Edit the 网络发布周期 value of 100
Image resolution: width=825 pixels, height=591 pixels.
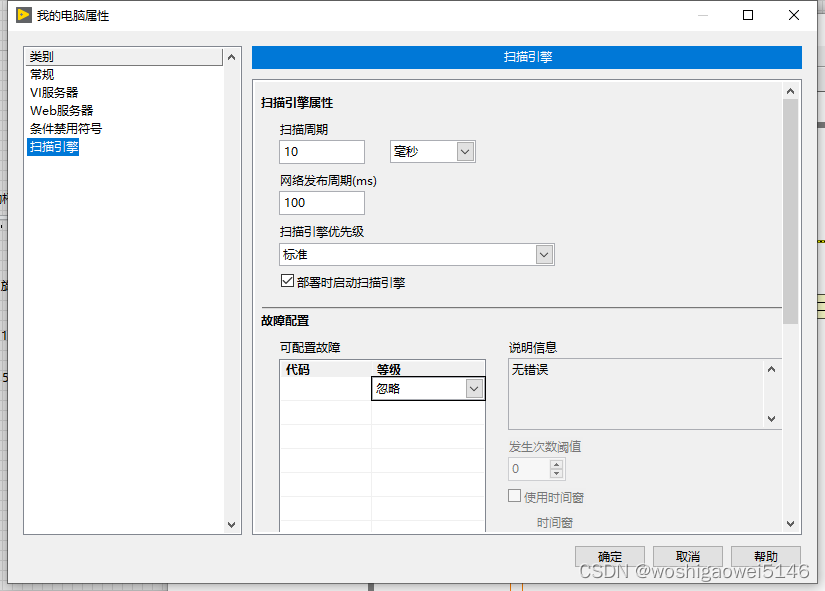[320, 202]
